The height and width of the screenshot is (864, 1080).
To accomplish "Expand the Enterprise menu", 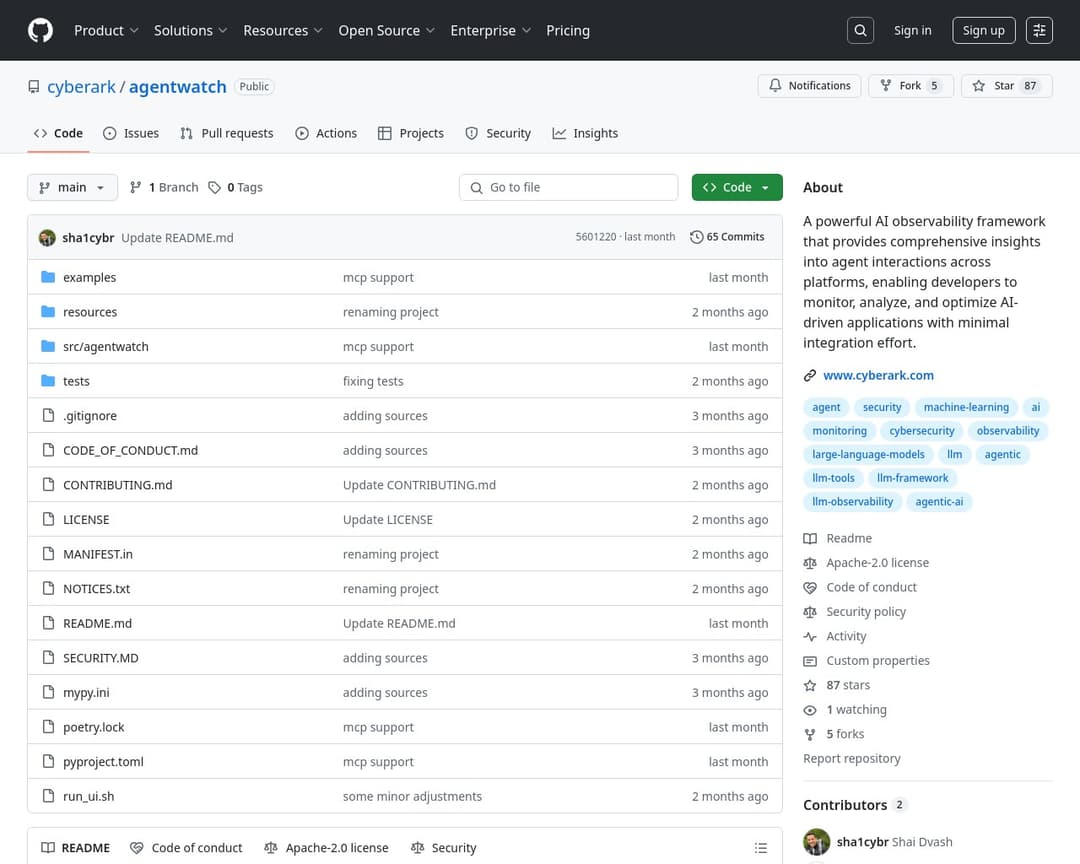I will (x=490, y=30).
